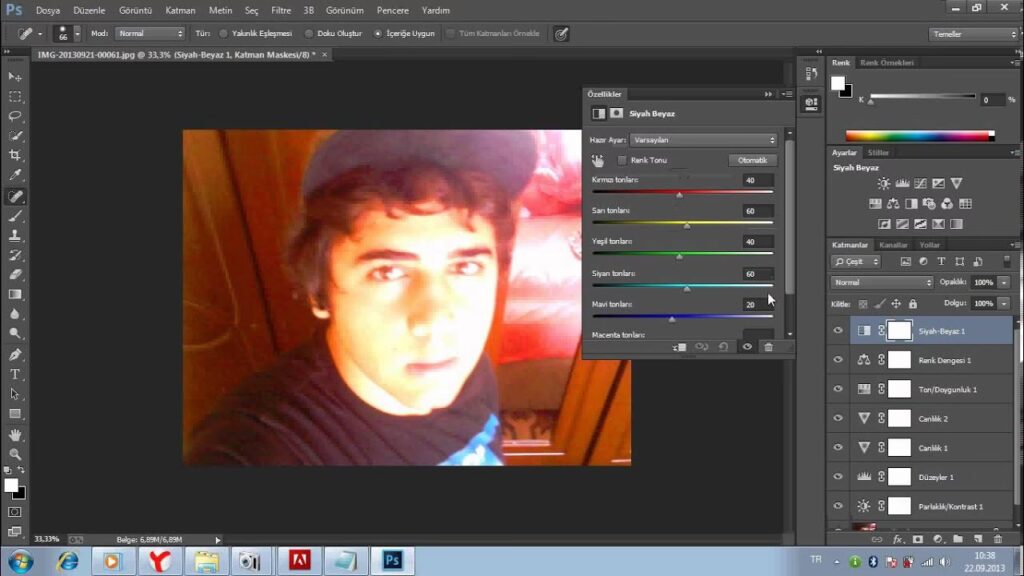This screenshot has height=576, width=1024.
Task: Click the trash icon in the Özellikler panel
Action: click(x=768, y=347)
